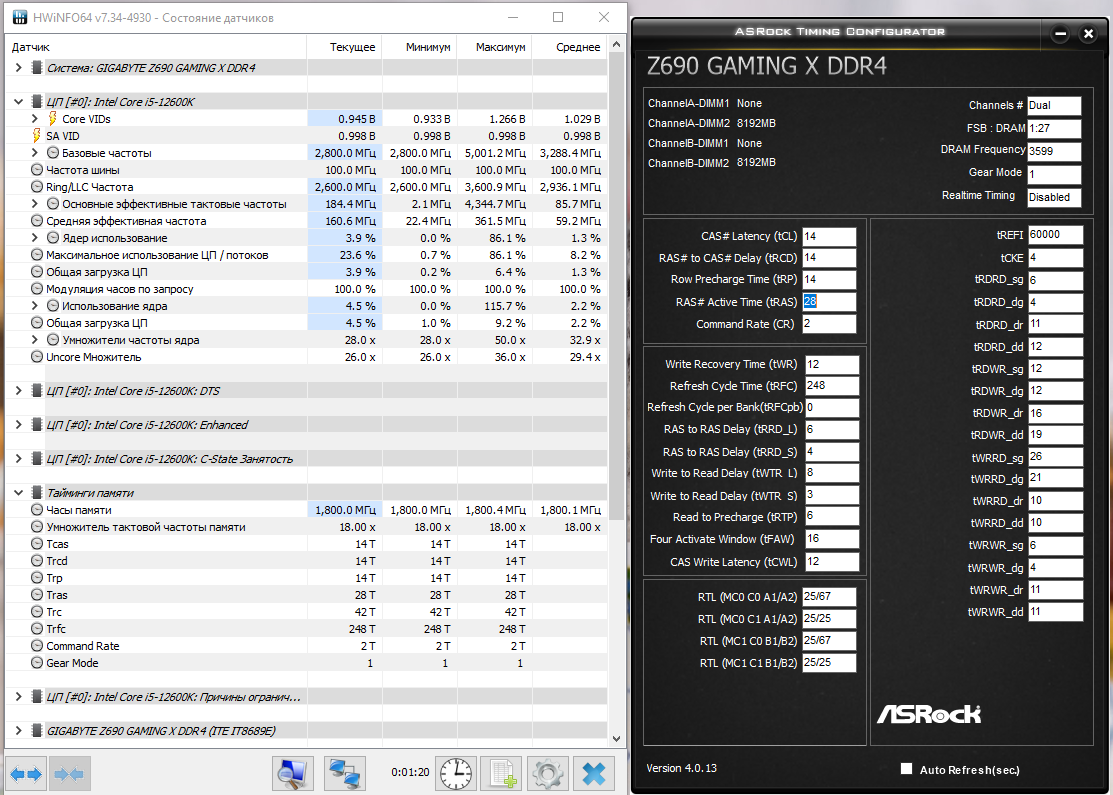Image resolution: width=1113 pixels, height=795 pixels.
Task: Click the gauge icon beside Общая загрузка ЦП 3.9 %
Action: coord(37,272)
